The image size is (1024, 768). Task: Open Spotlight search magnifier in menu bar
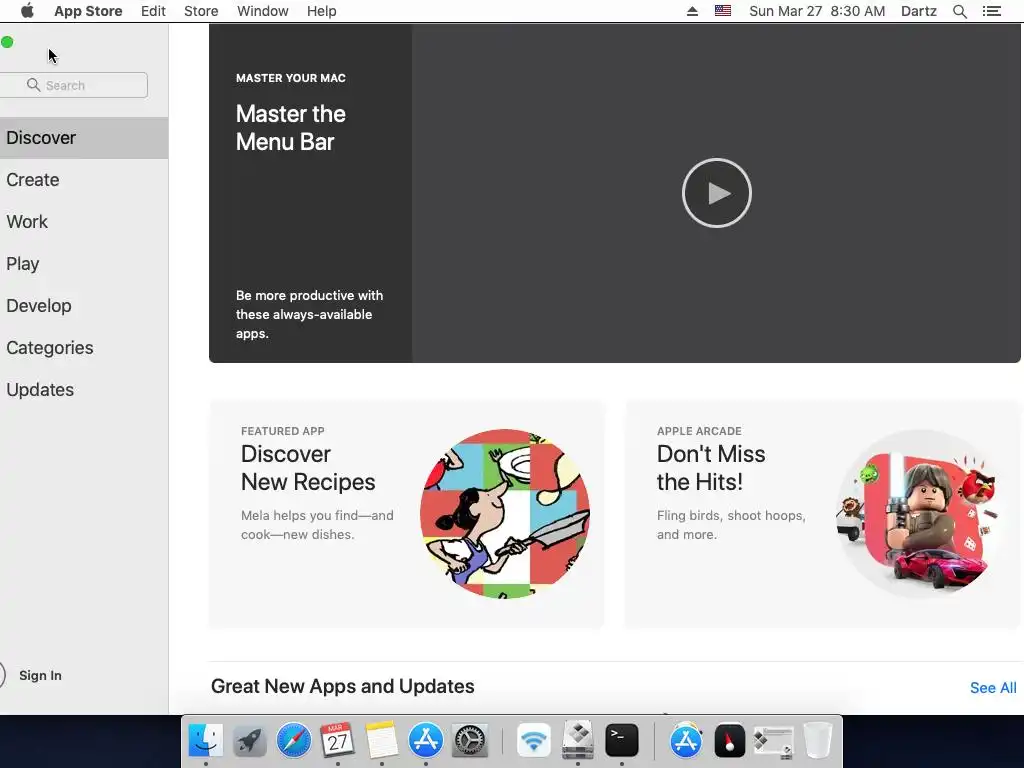click(x=959, y=11)
